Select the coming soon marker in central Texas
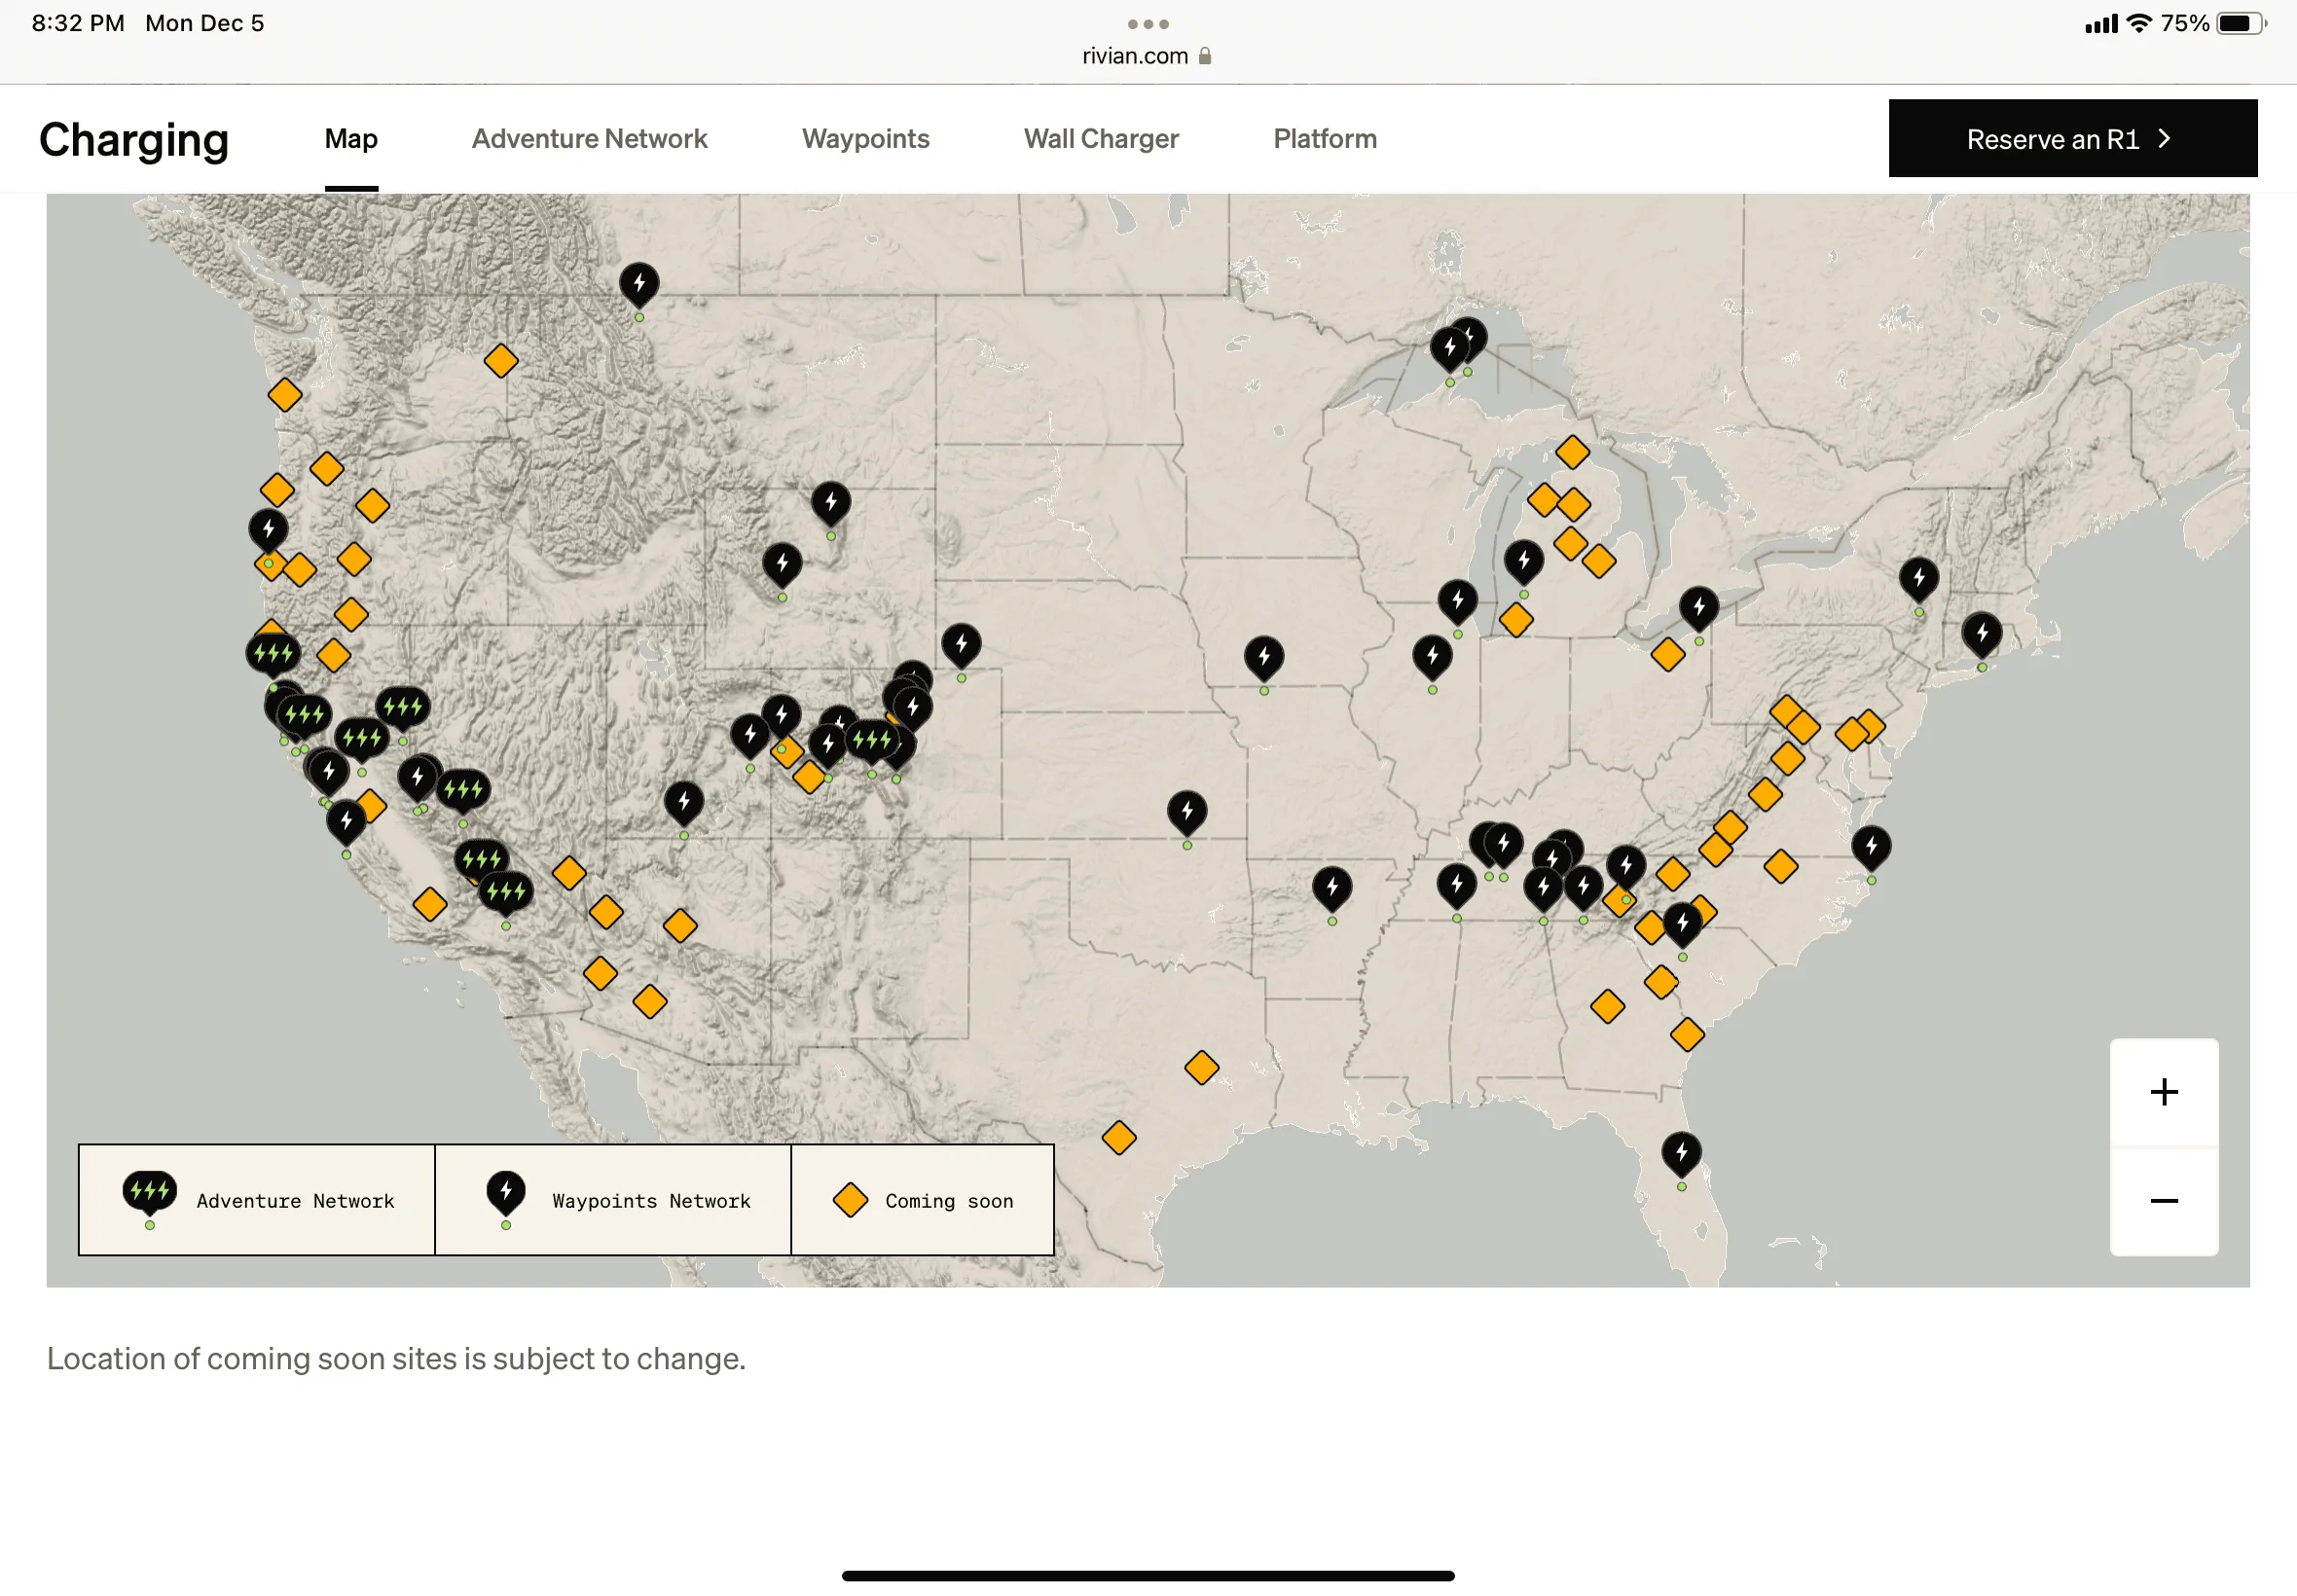 1201,1067
